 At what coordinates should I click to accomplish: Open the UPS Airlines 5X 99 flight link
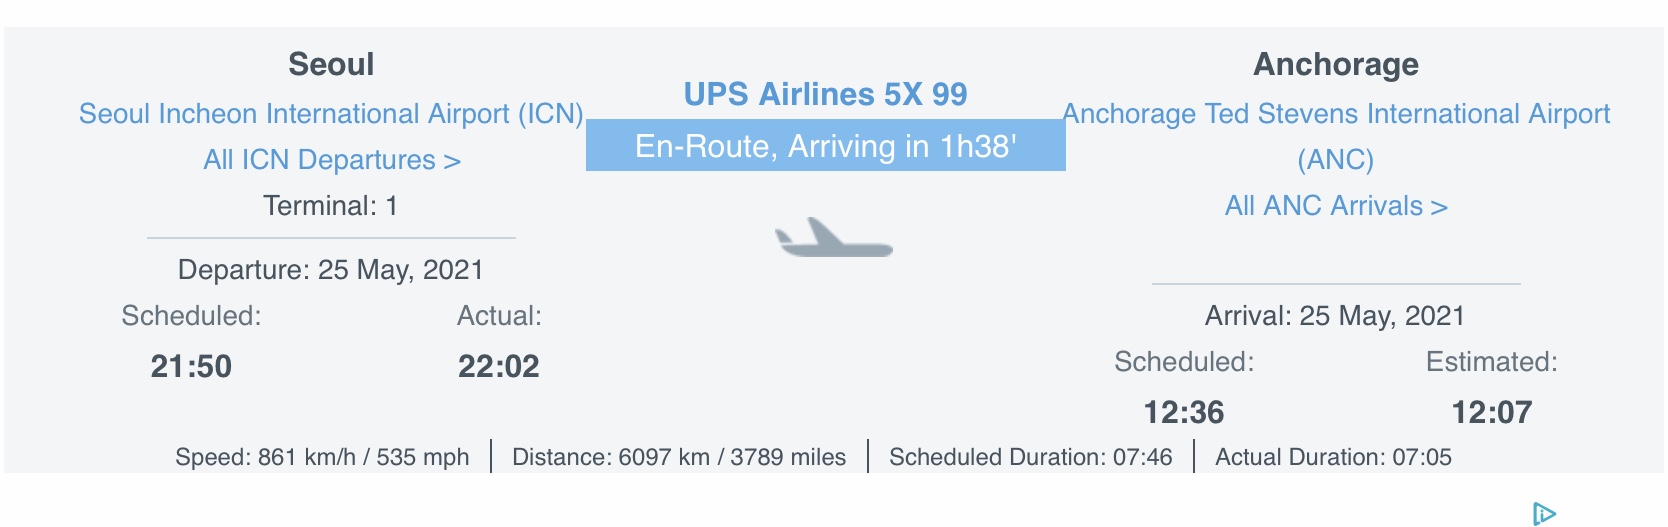(x=825, y=94)
